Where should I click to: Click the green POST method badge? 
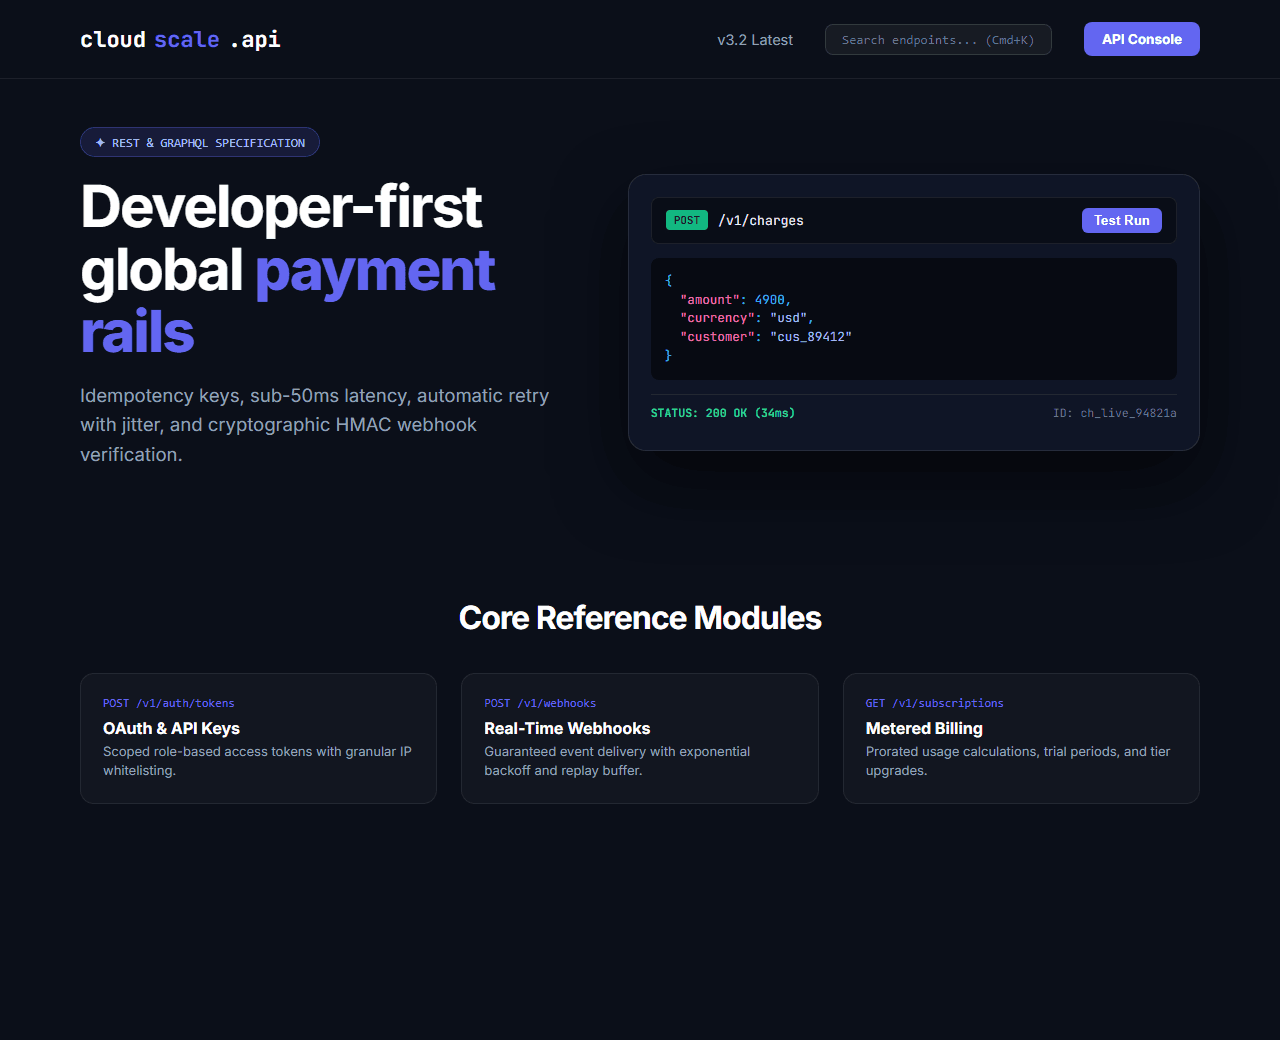[x=687, y=220]
